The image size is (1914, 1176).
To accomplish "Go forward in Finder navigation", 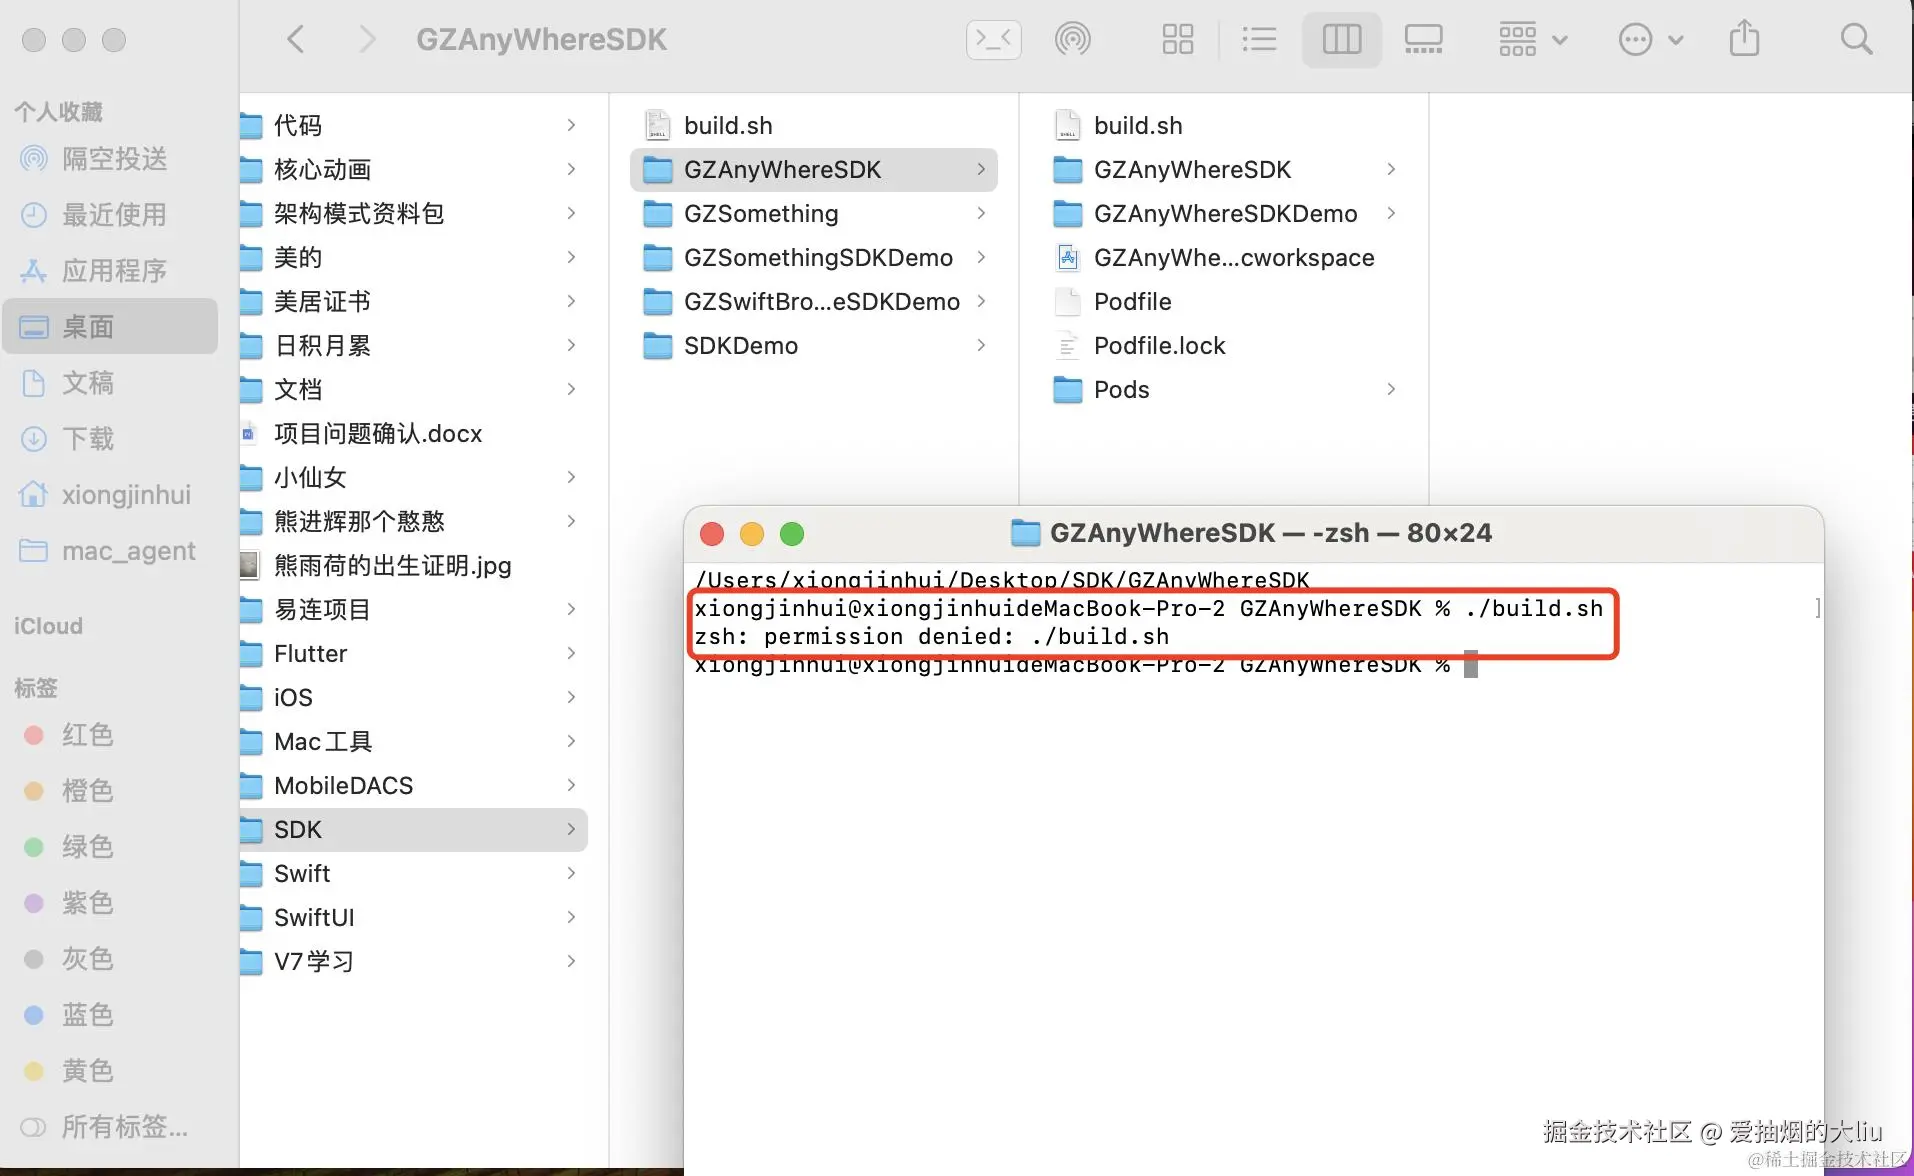I will pyautogui.click(x=367, y=40).
